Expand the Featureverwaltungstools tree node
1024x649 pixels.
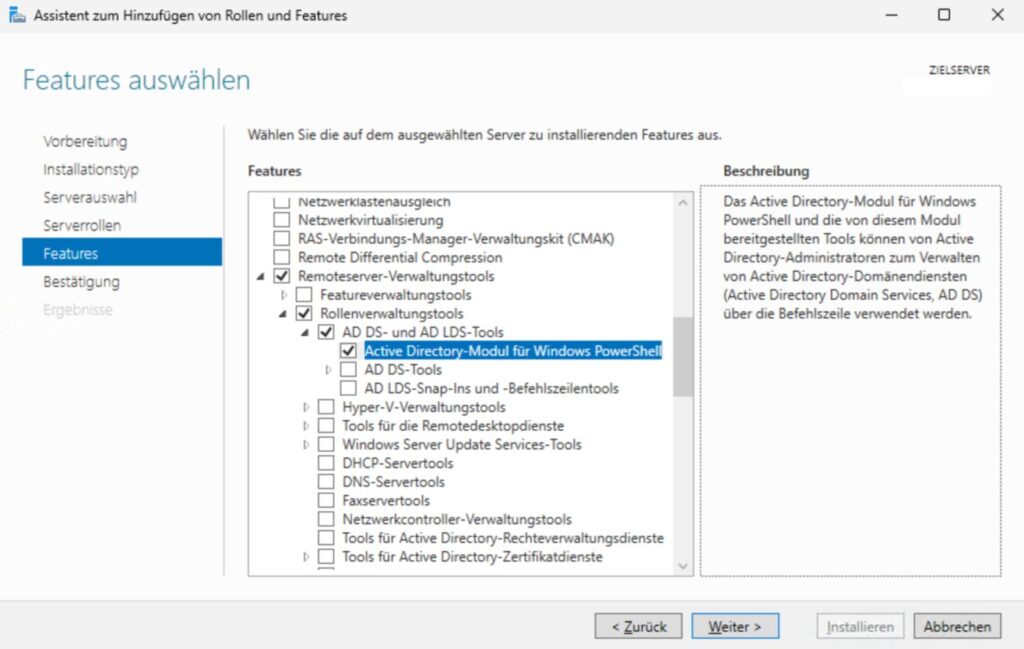pyautogui.click(x=284, y=295)
